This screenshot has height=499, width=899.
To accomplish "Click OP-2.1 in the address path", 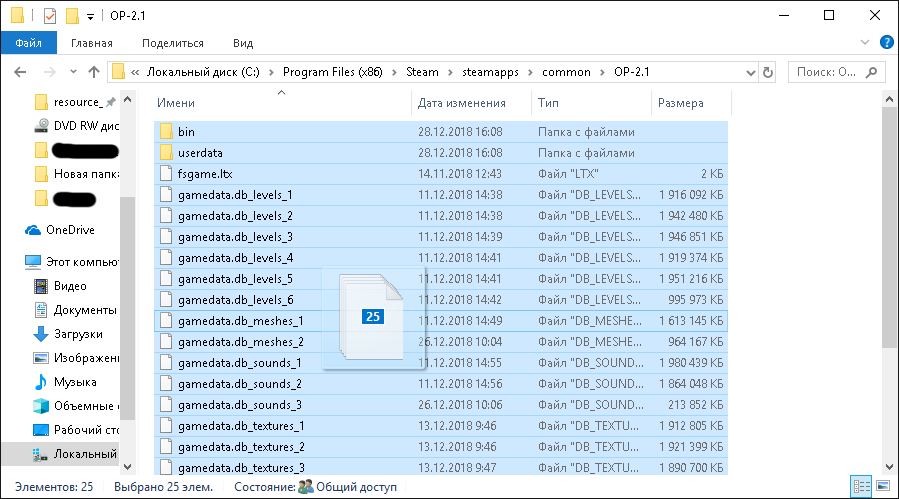I will tap(631, 72).
